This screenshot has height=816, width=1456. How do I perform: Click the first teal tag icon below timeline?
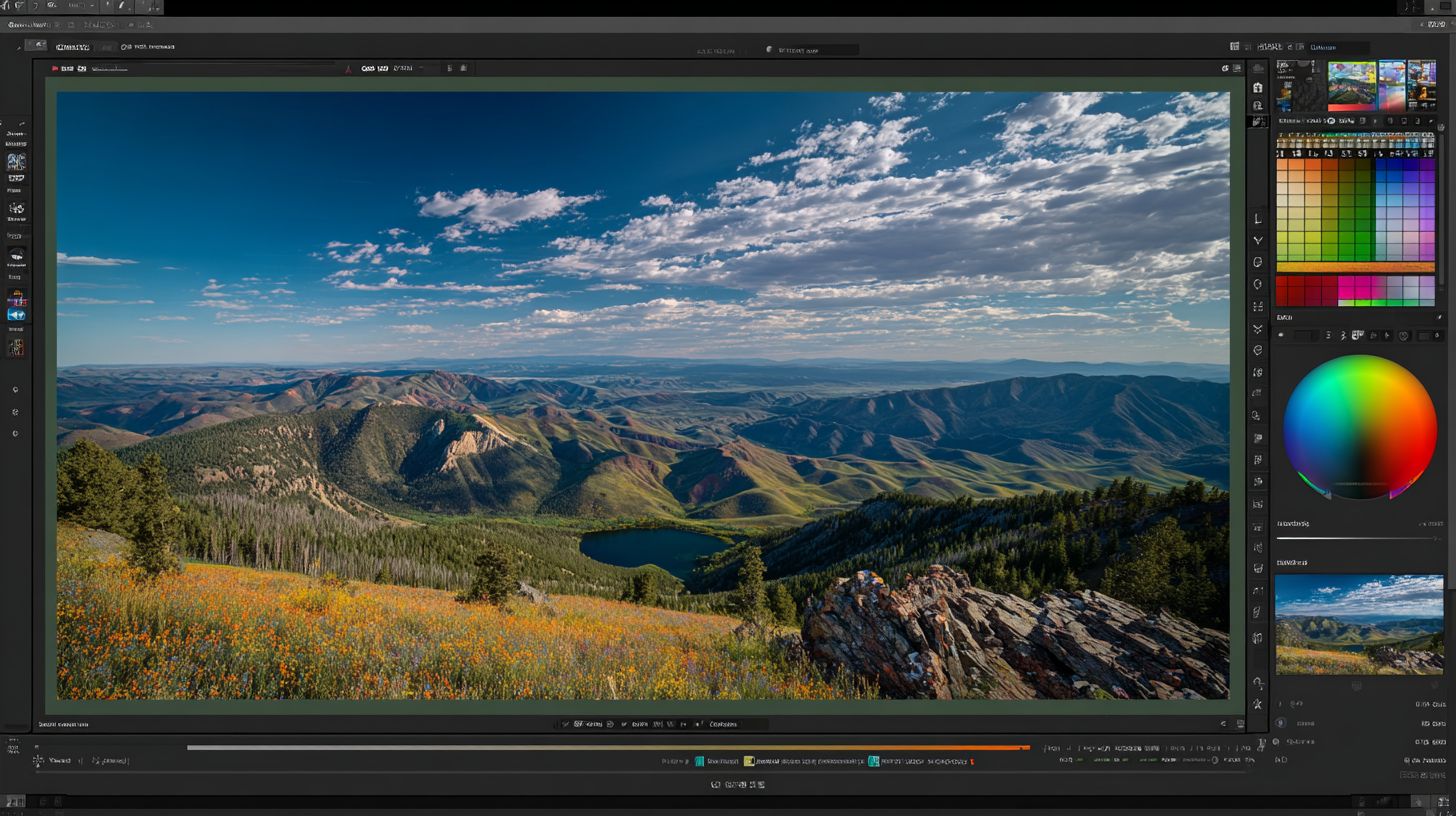[x=700, y=761]
